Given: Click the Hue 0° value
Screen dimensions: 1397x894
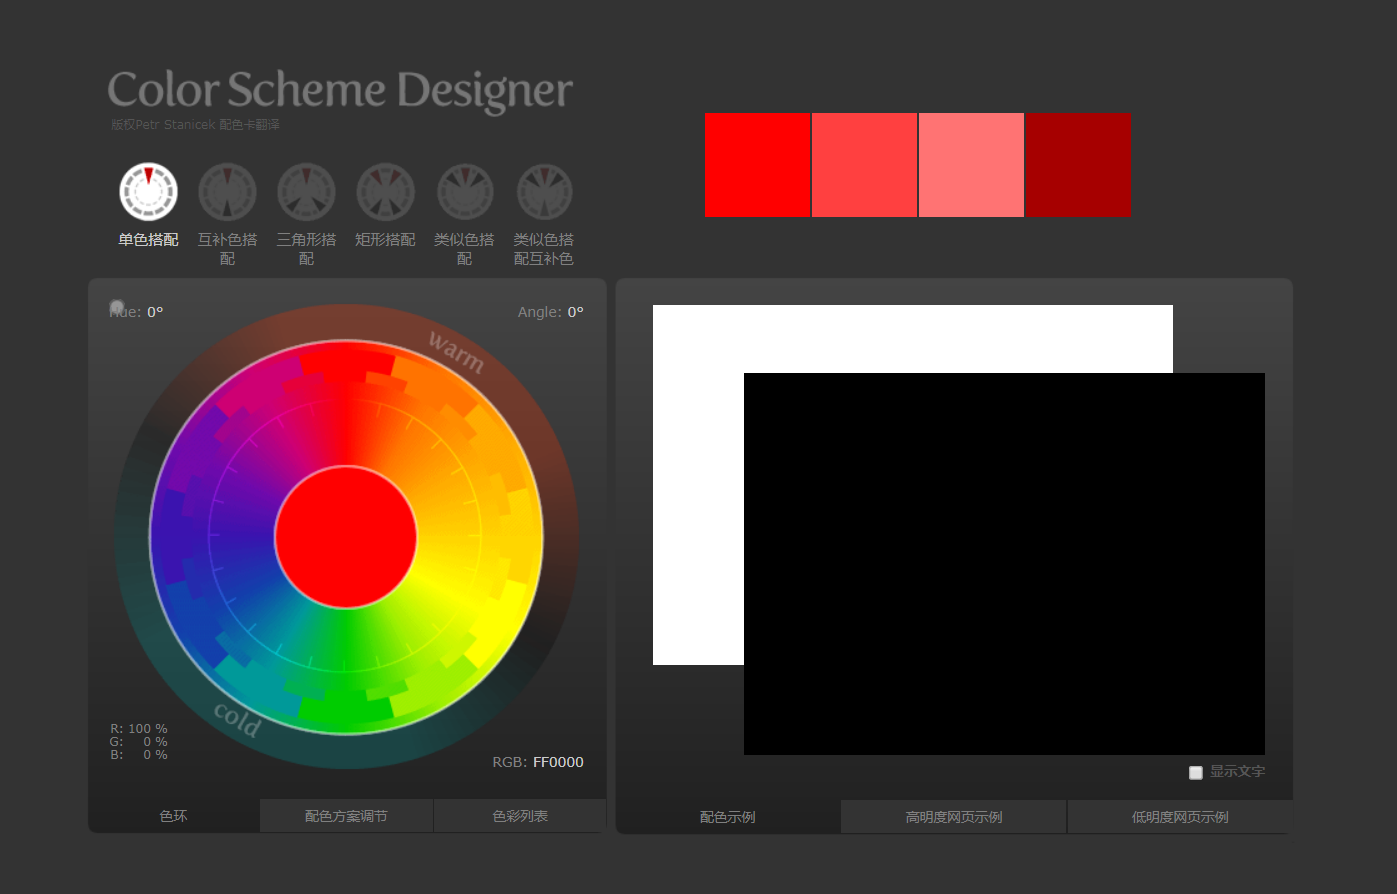Looking at the screenshot, I should 155,312.
